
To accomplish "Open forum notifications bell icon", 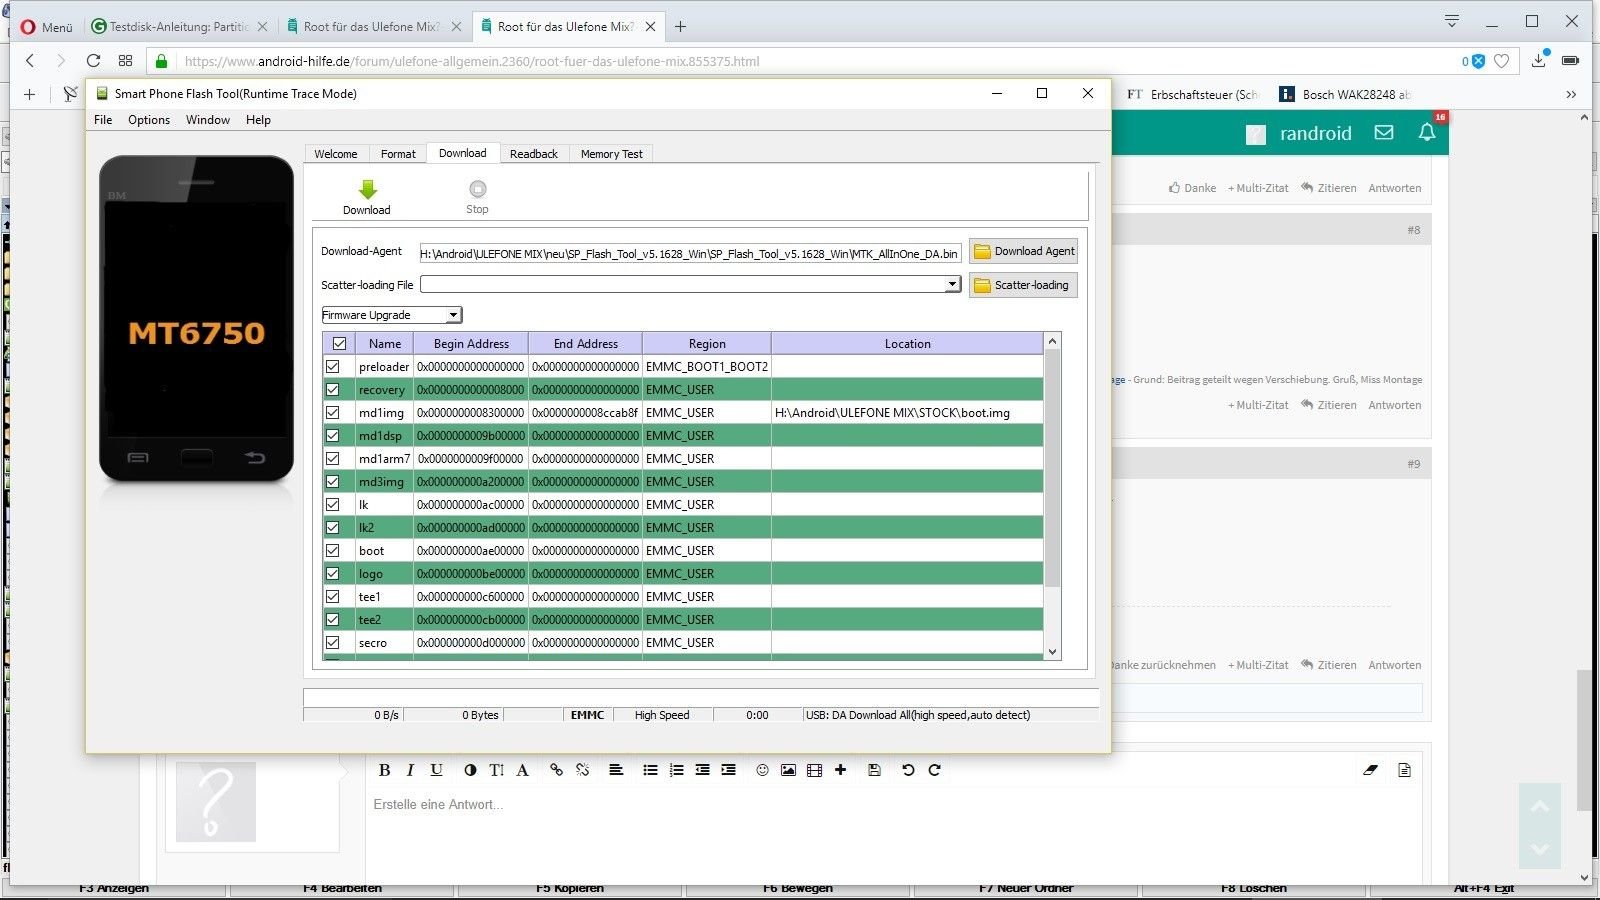I will pyautogui.click(x=1427, y=132).
